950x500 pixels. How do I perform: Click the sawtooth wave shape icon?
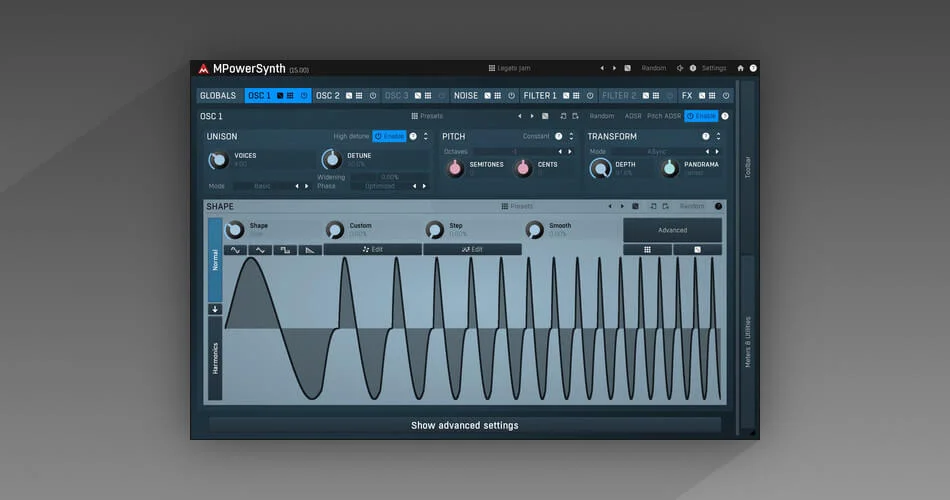click(x=310, y=250)
